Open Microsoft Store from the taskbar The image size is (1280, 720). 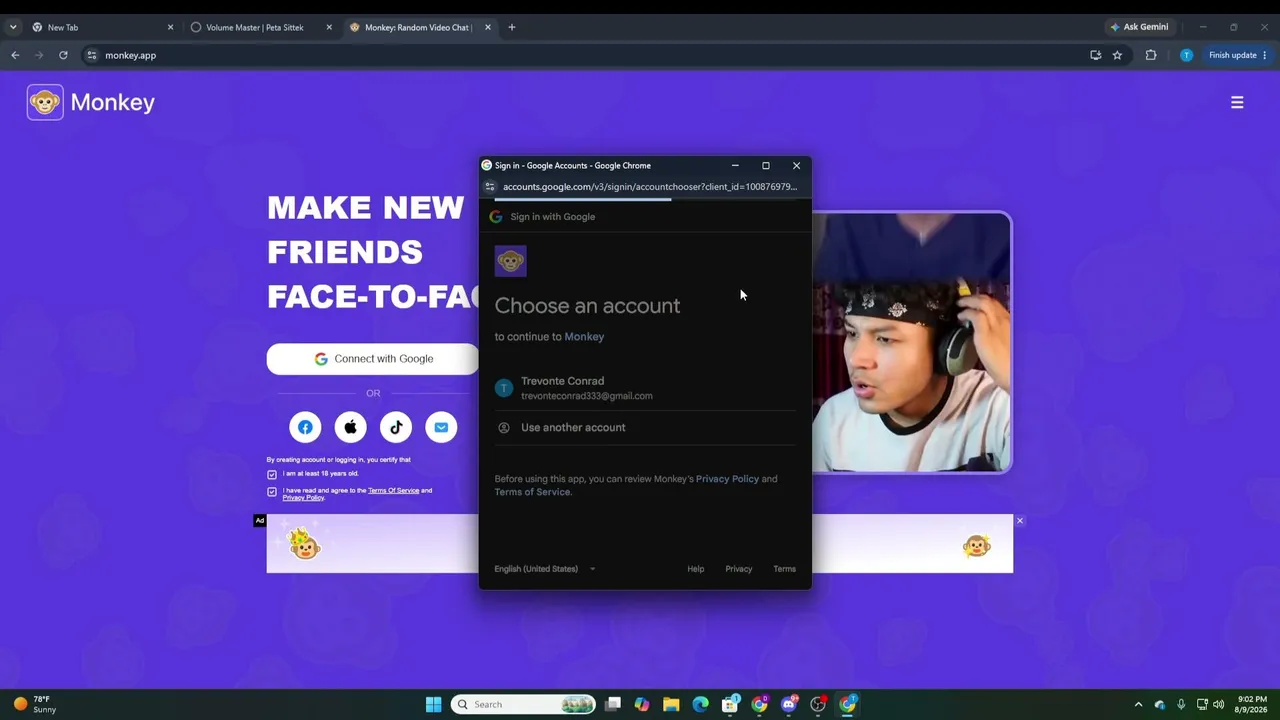(730, 704)
